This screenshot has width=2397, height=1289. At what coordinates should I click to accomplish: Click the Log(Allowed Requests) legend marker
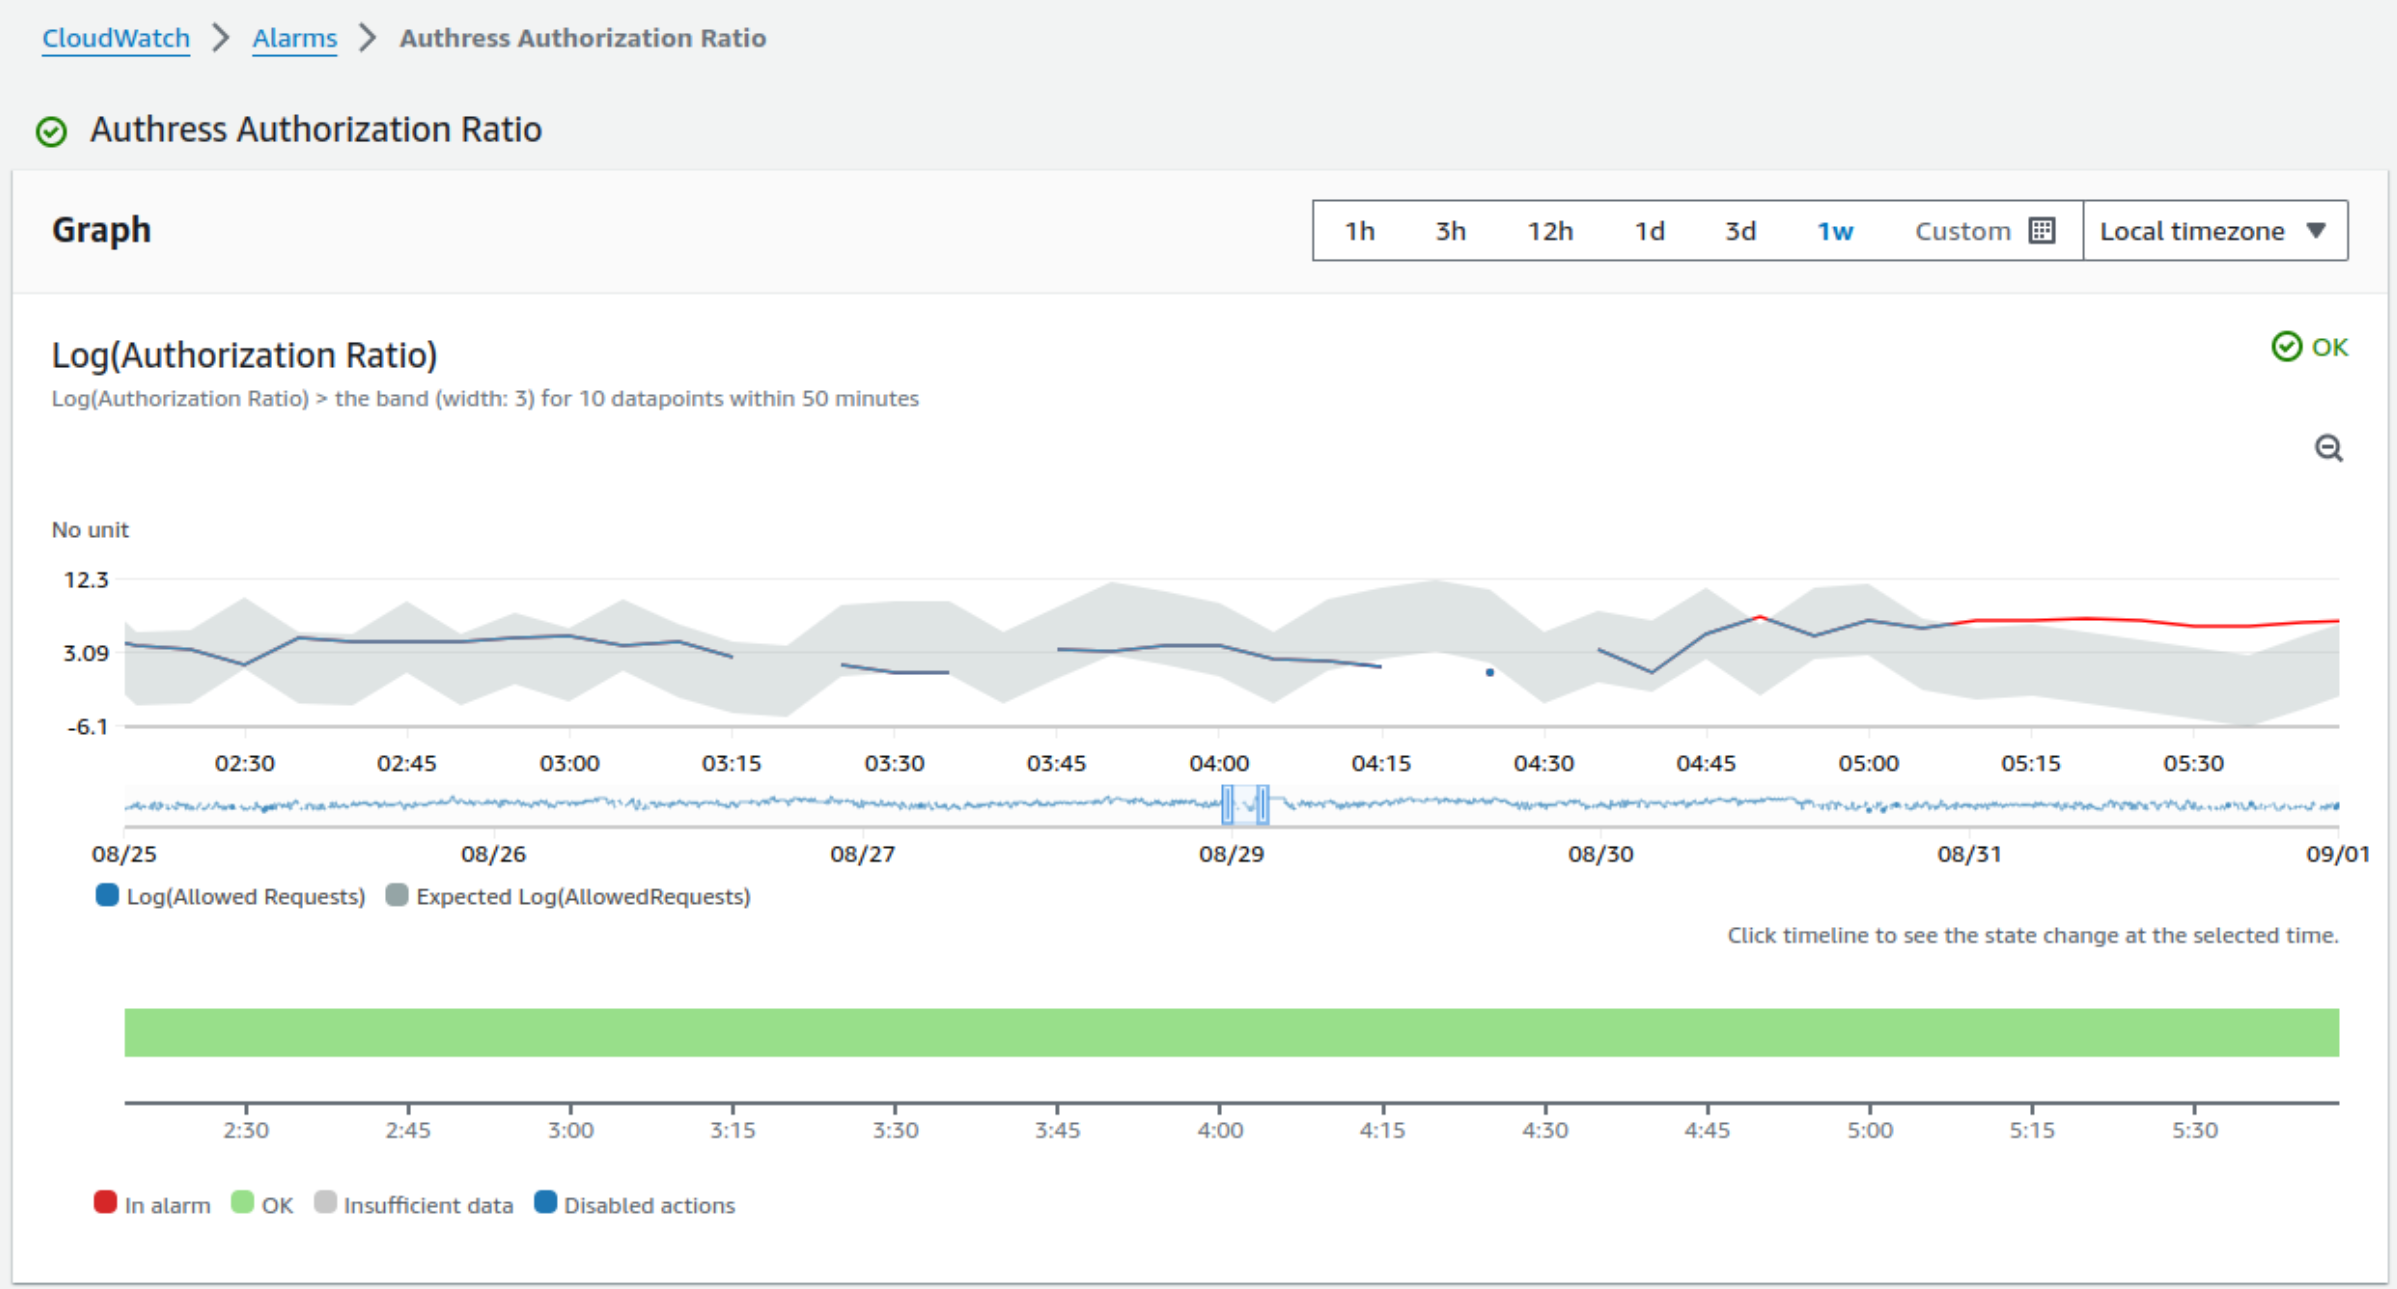(106, 895)
